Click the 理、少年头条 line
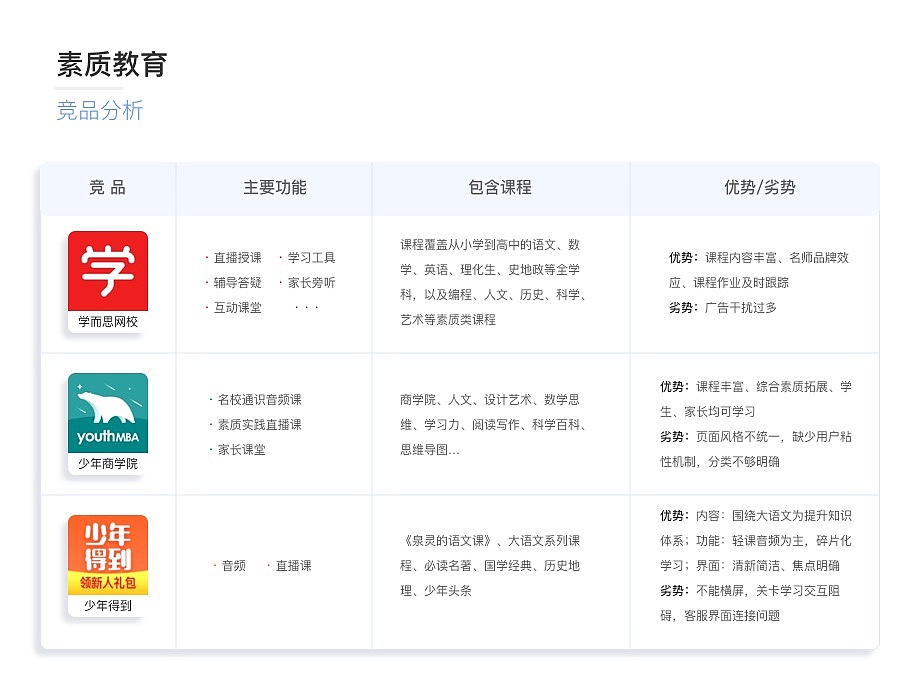This screenshot has width=920, height=690. click(x=436, y=591)
